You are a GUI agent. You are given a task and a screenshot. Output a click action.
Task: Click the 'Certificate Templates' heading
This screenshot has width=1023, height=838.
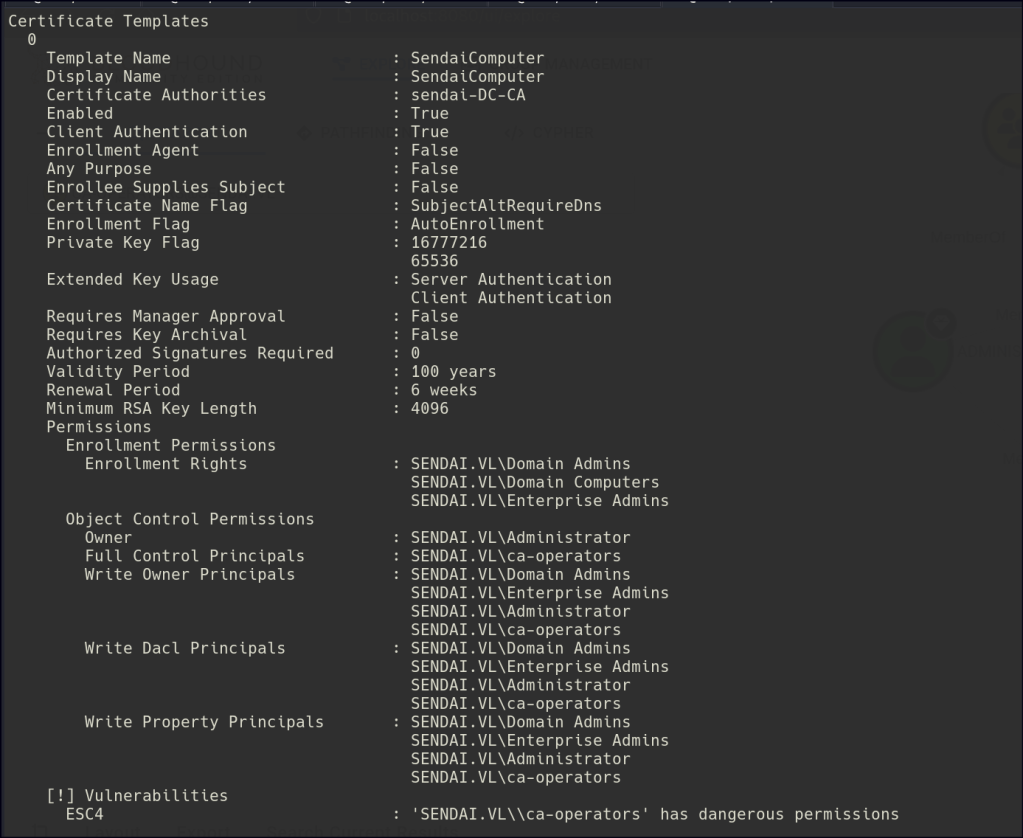point(109,21)
